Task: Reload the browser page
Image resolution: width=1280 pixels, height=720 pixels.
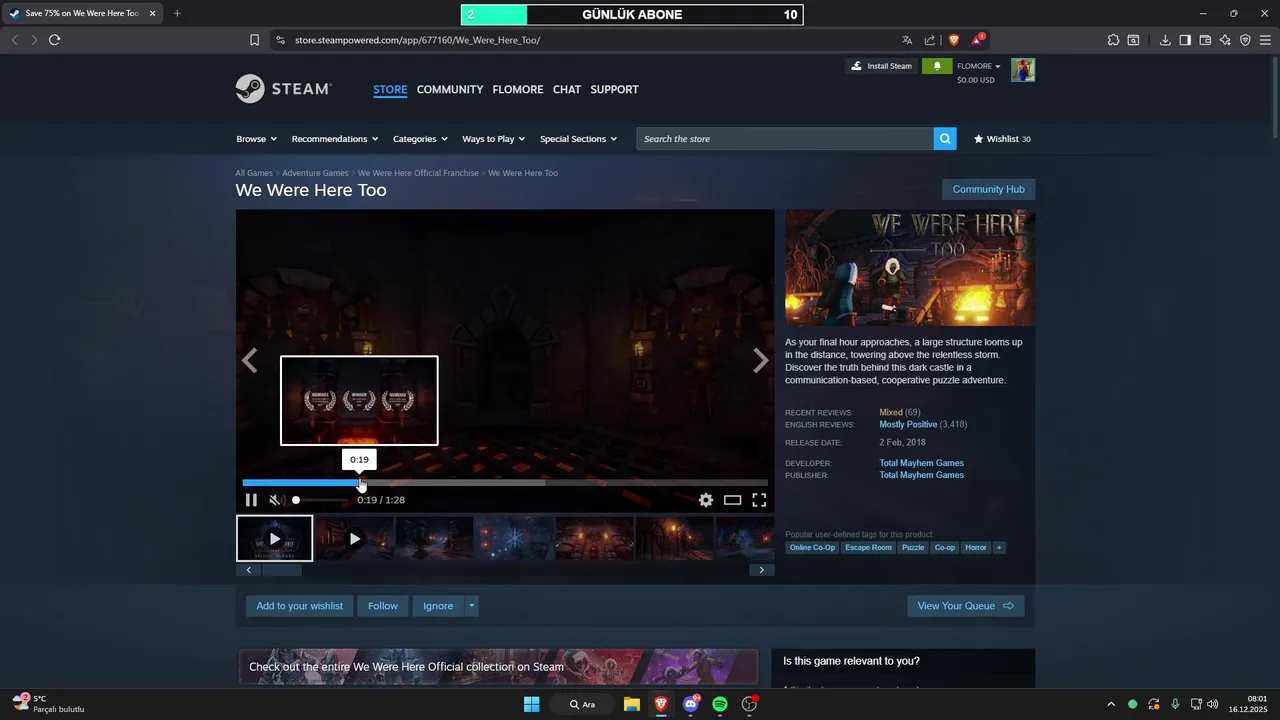Action: click(x=54, y=40)
